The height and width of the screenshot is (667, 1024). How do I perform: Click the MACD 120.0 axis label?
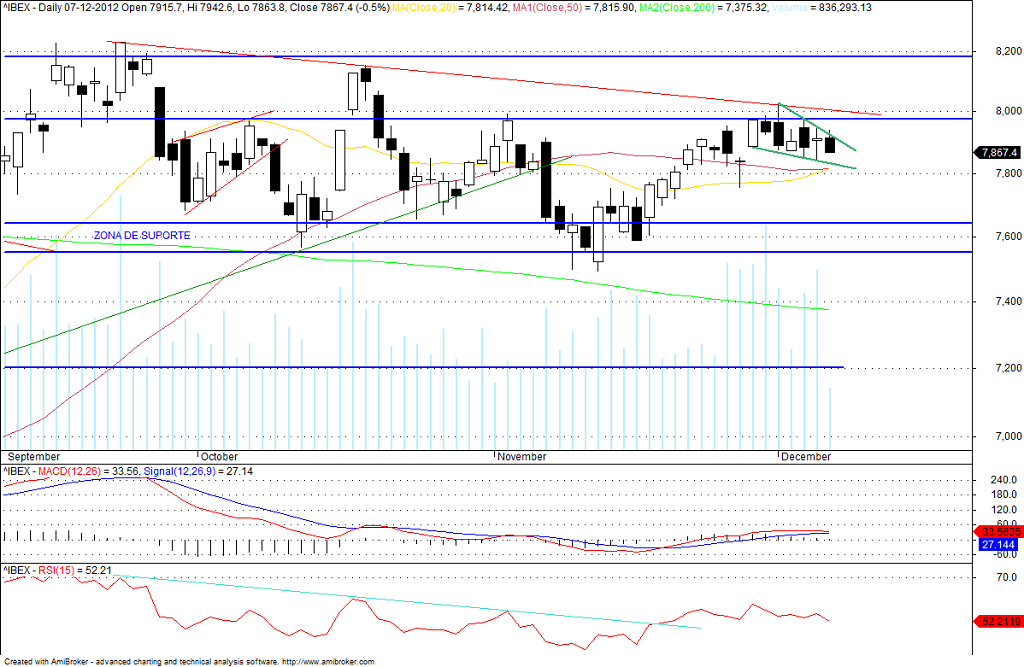1004,510
